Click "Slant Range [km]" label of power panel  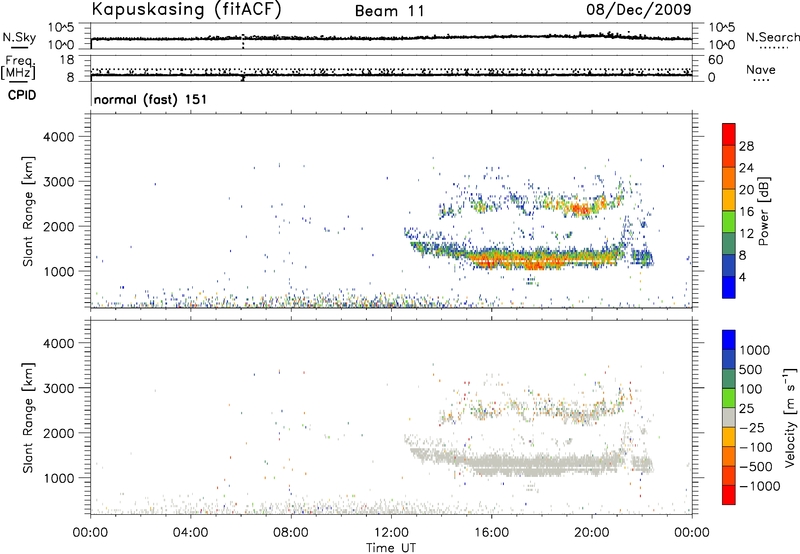(x=28, y=211)
